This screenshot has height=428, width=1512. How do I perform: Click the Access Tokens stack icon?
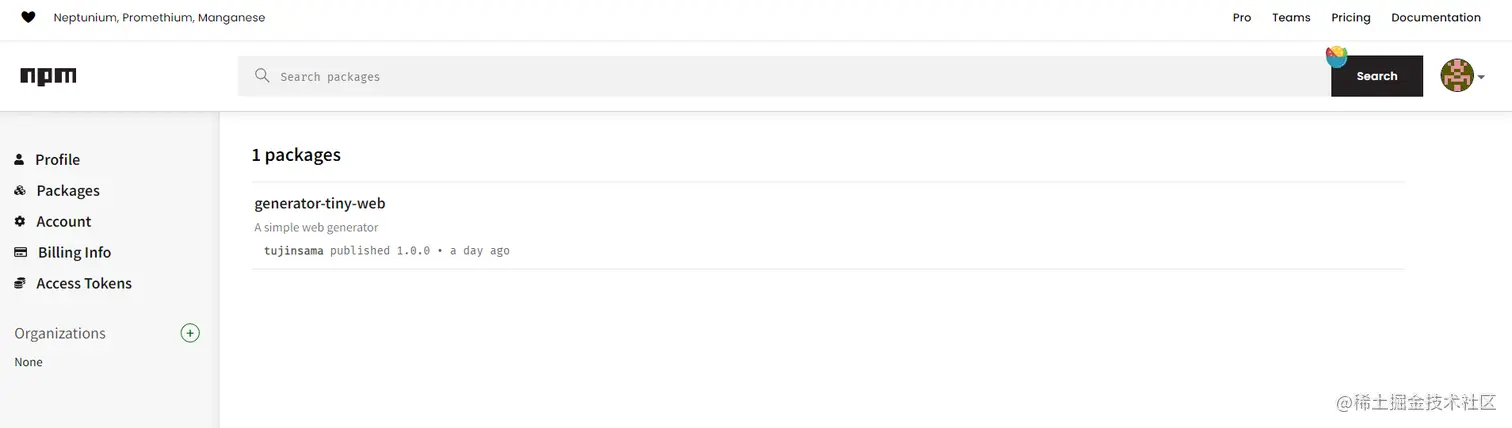tap(20, 283)
